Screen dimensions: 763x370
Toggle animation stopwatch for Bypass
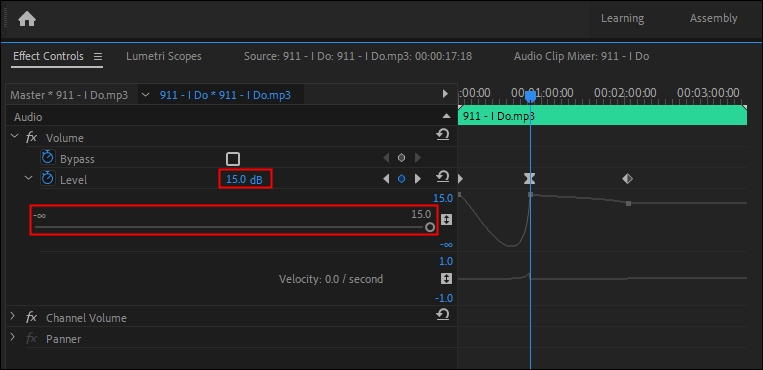[x=47, y=157]
